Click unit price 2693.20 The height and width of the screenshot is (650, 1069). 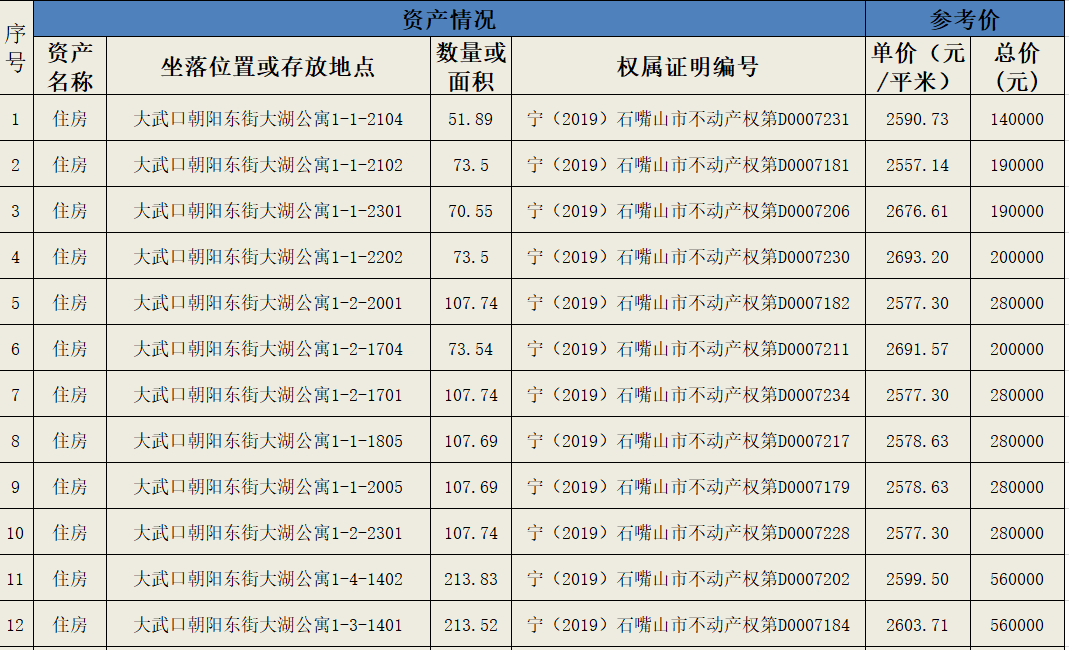pyautogui.click(x=918, y=256)
